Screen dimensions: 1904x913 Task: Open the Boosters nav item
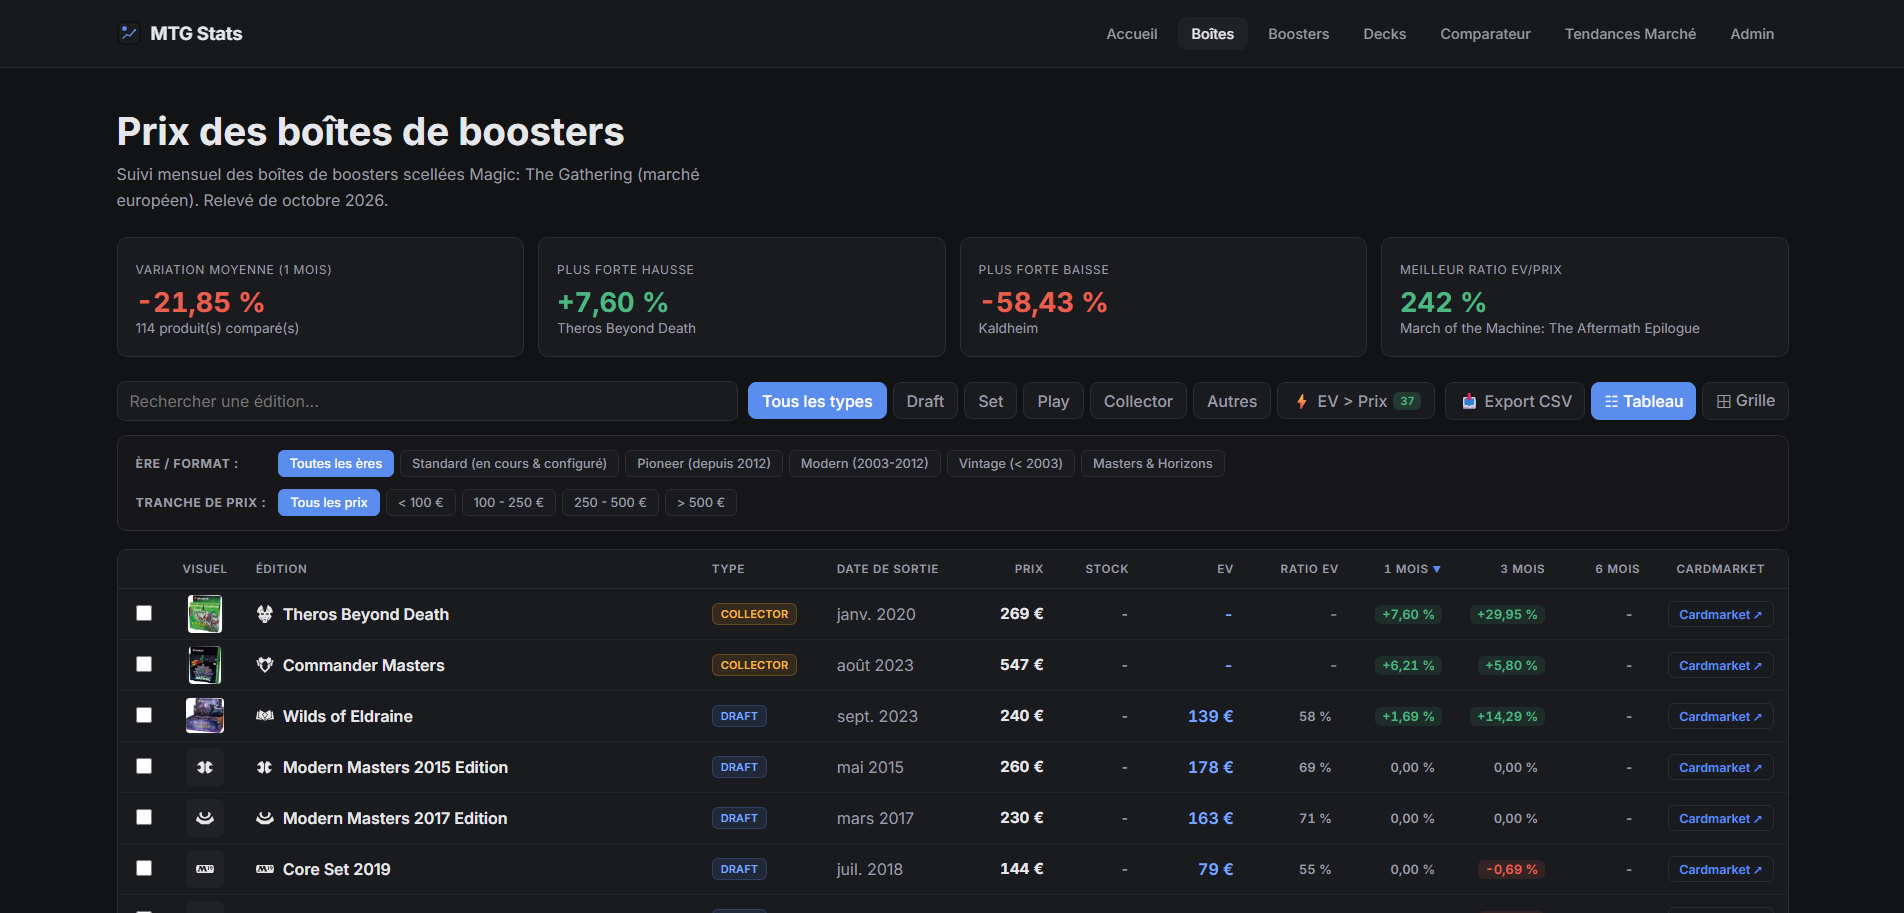click(x=1299, y=34)
